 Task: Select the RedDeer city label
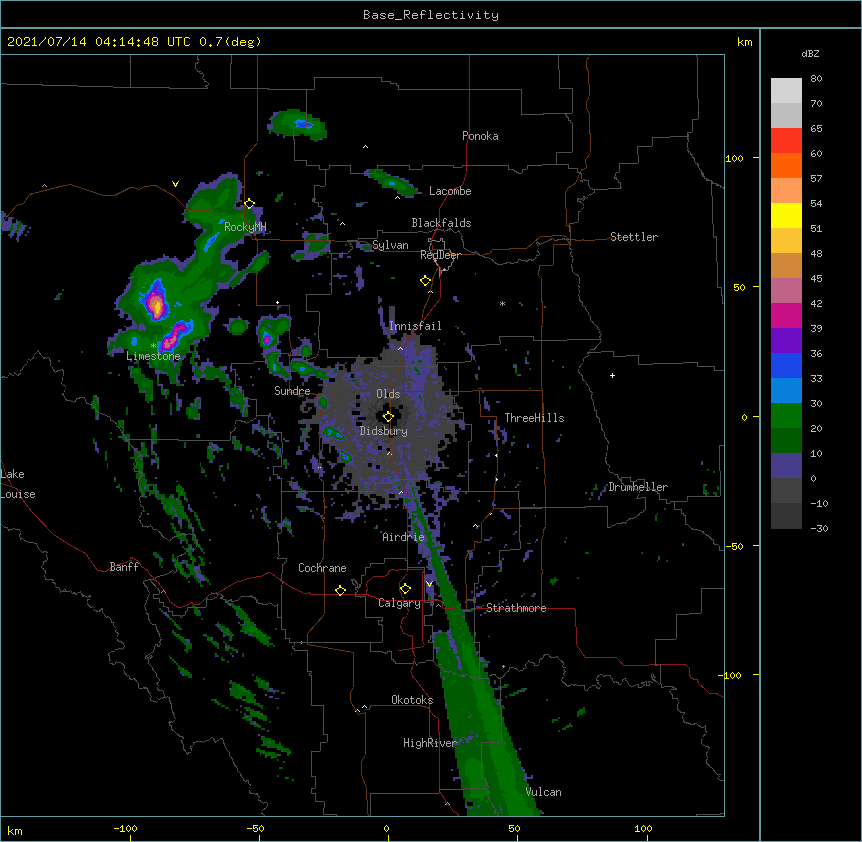[x=440, y=255]
